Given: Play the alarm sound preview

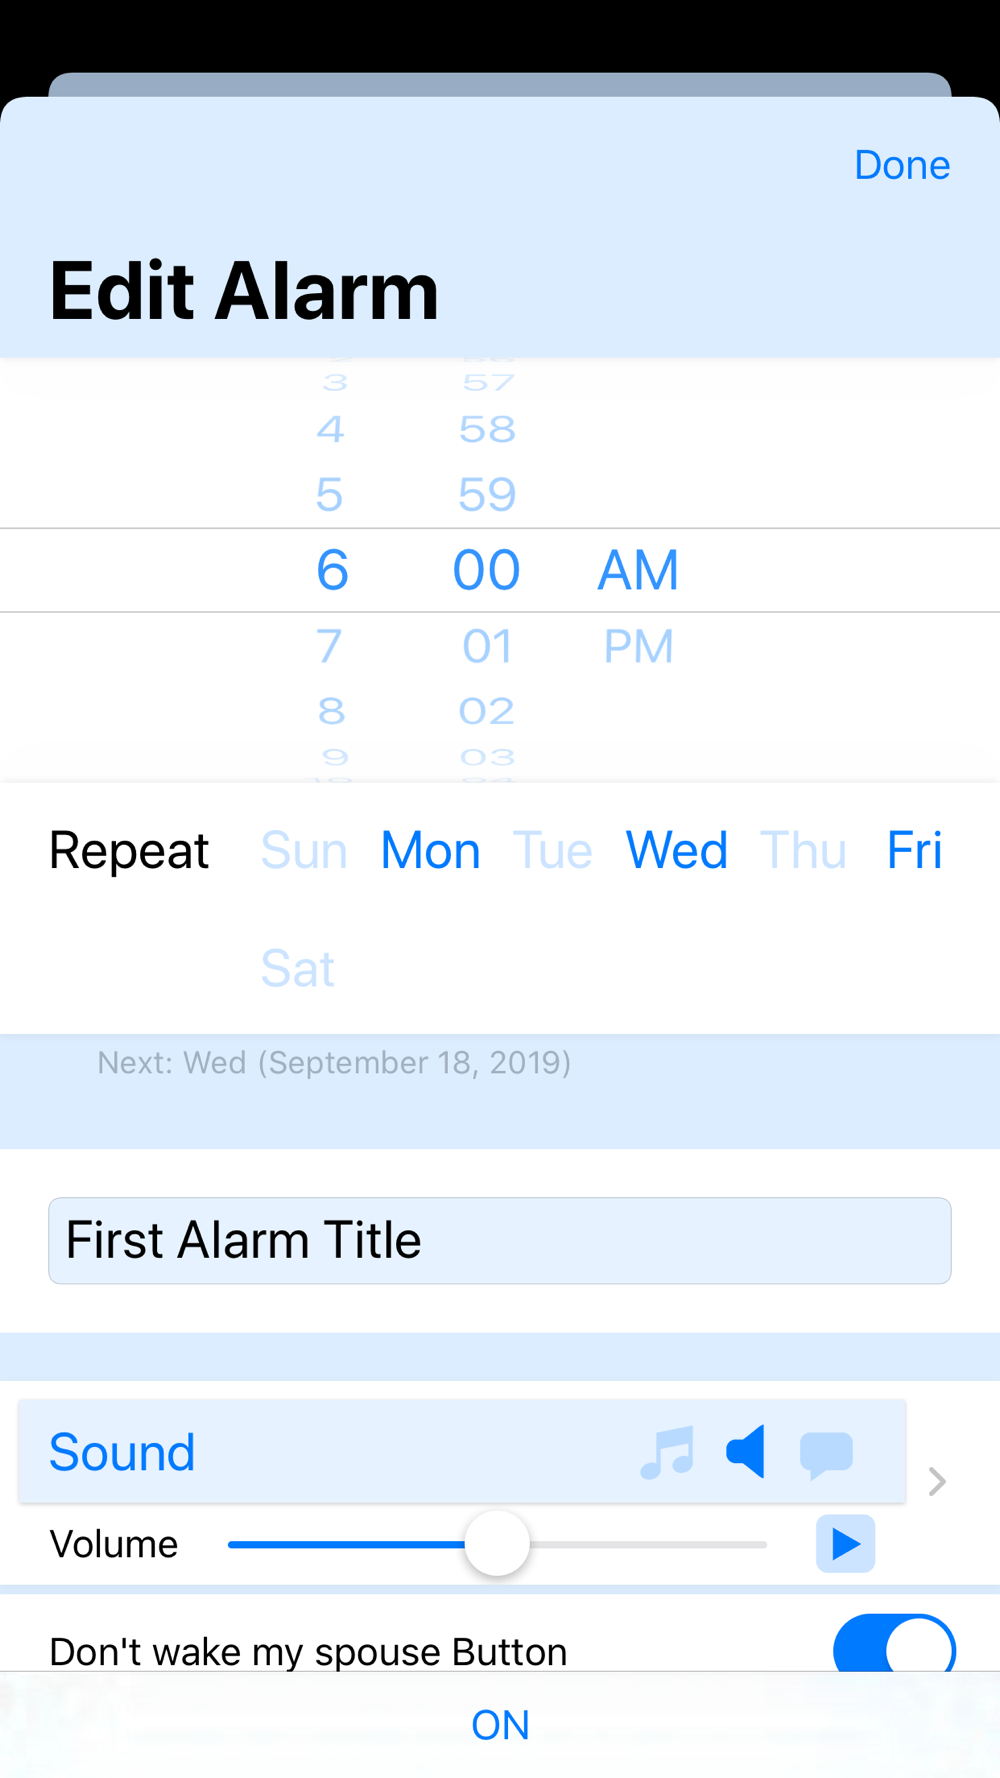Looking at the screenshot, I should click(845, 1544).
